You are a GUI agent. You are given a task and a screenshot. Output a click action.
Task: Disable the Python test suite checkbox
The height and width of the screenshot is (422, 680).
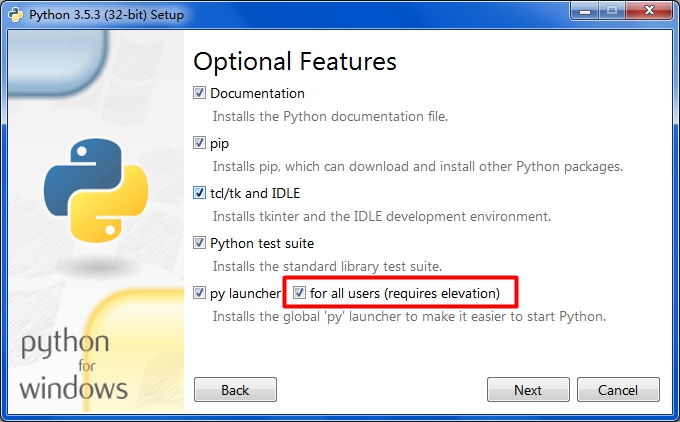point(199,243)
